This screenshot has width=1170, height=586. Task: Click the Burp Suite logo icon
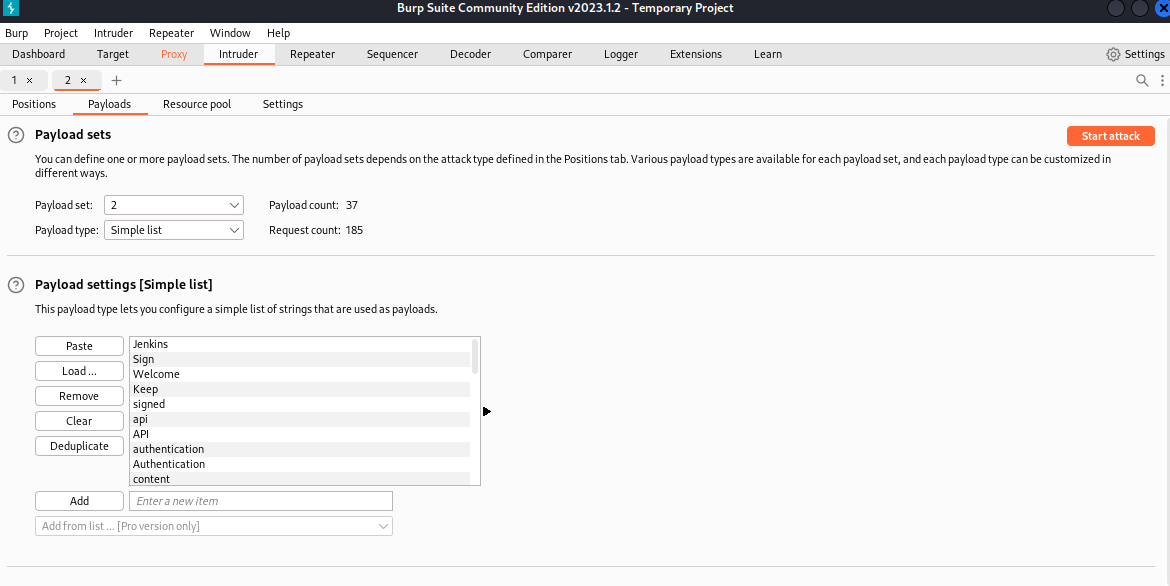(x=11, y=9)
